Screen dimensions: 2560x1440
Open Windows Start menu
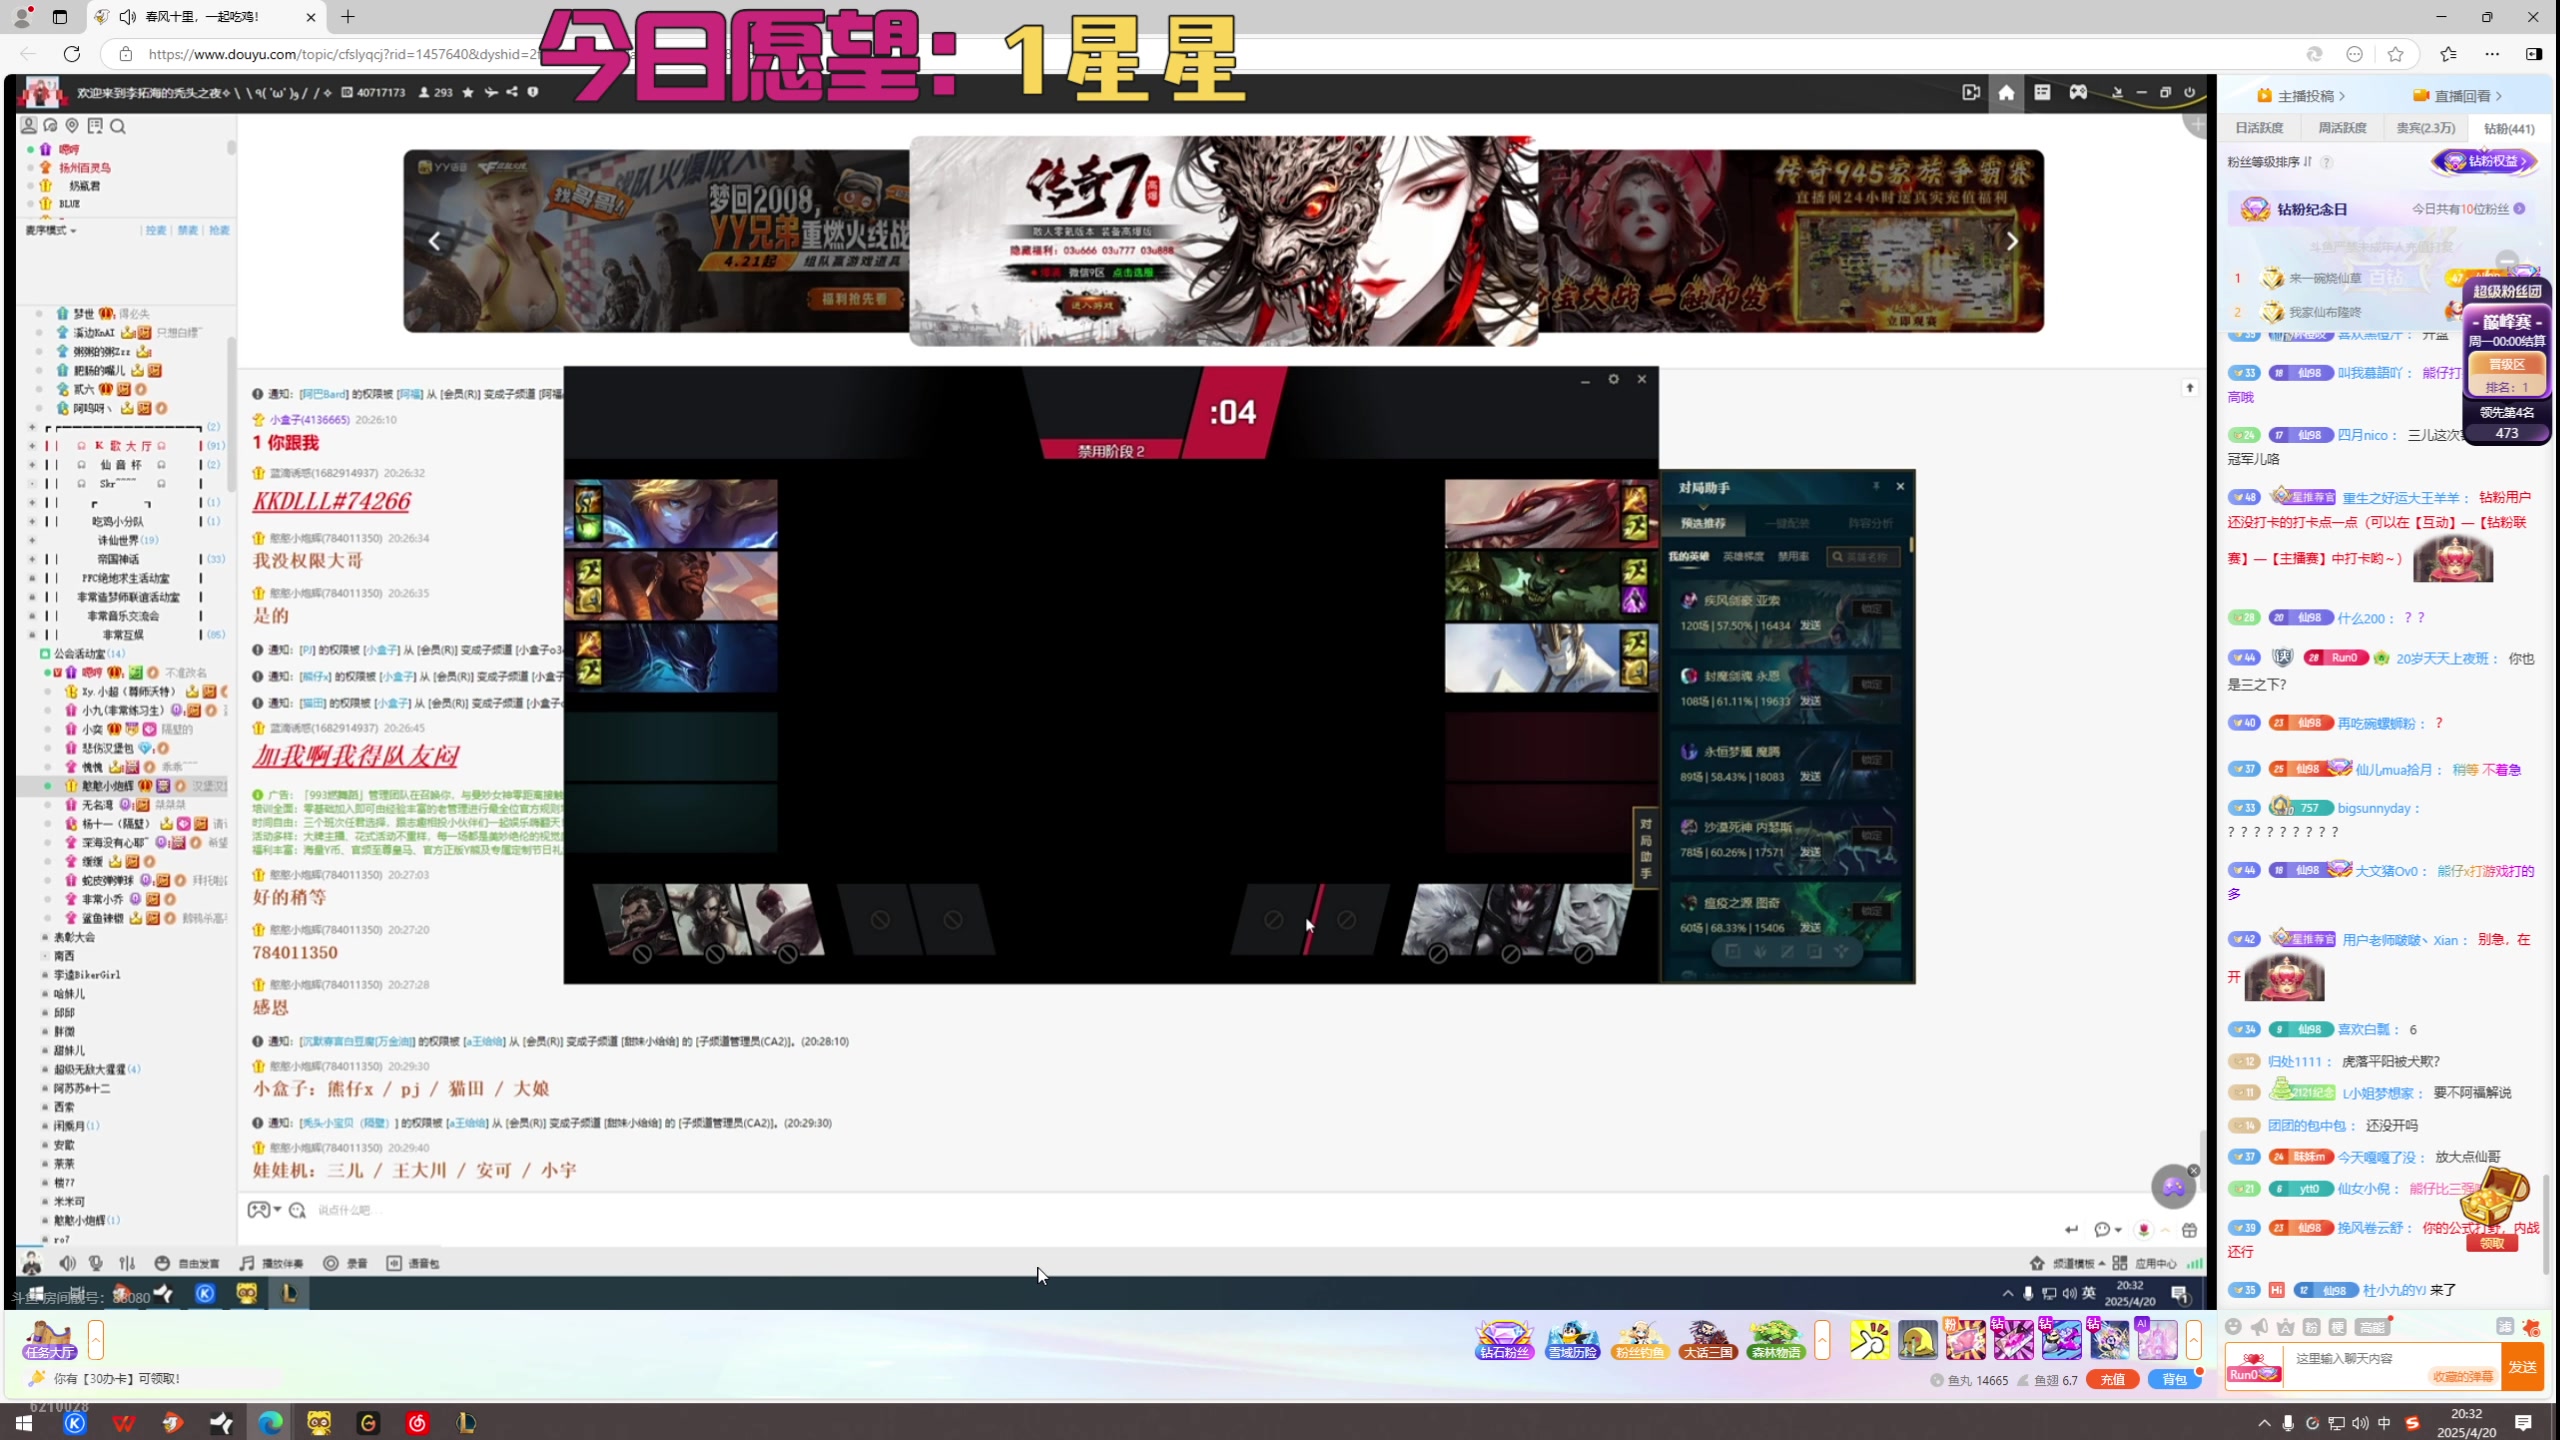pyautogui.click(x=24, y=1422)
